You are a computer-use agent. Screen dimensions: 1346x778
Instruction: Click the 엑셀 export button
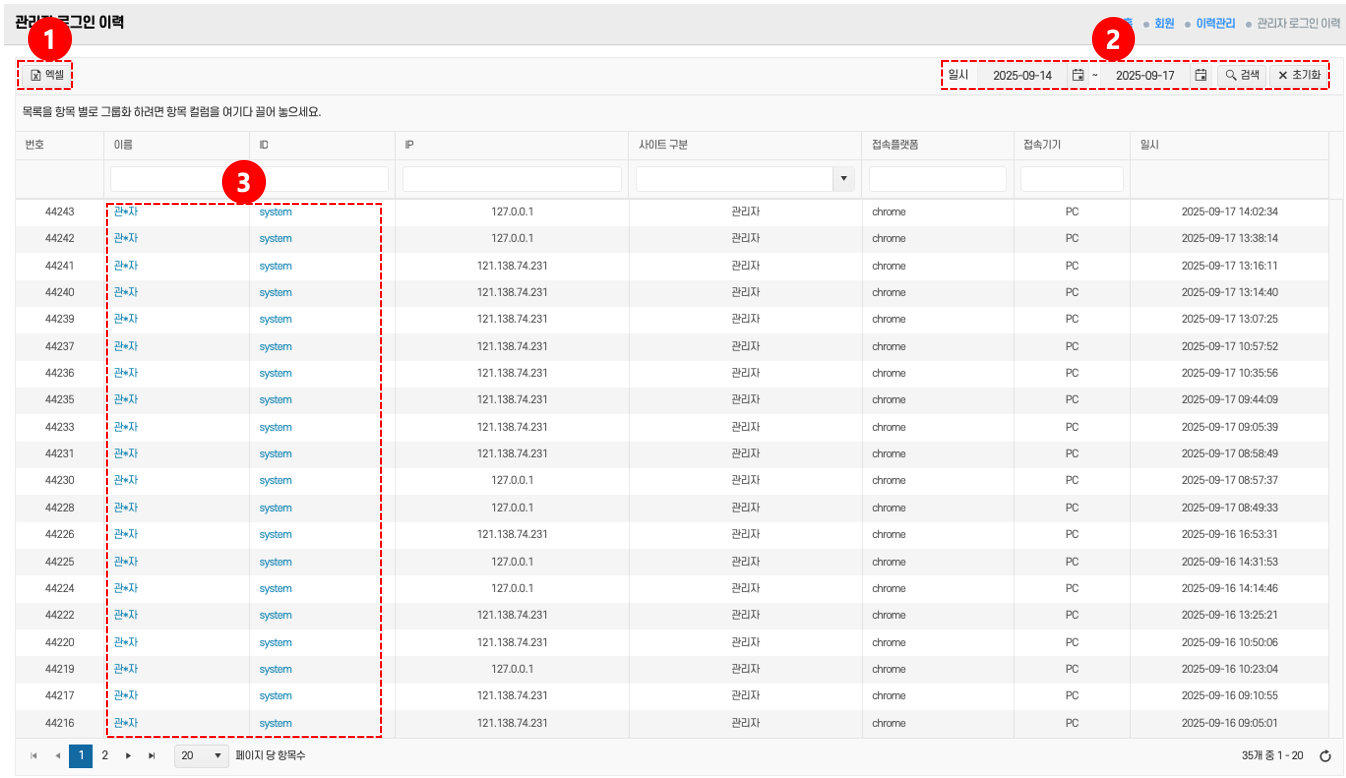pyautogui.click(x=46, y=75)
